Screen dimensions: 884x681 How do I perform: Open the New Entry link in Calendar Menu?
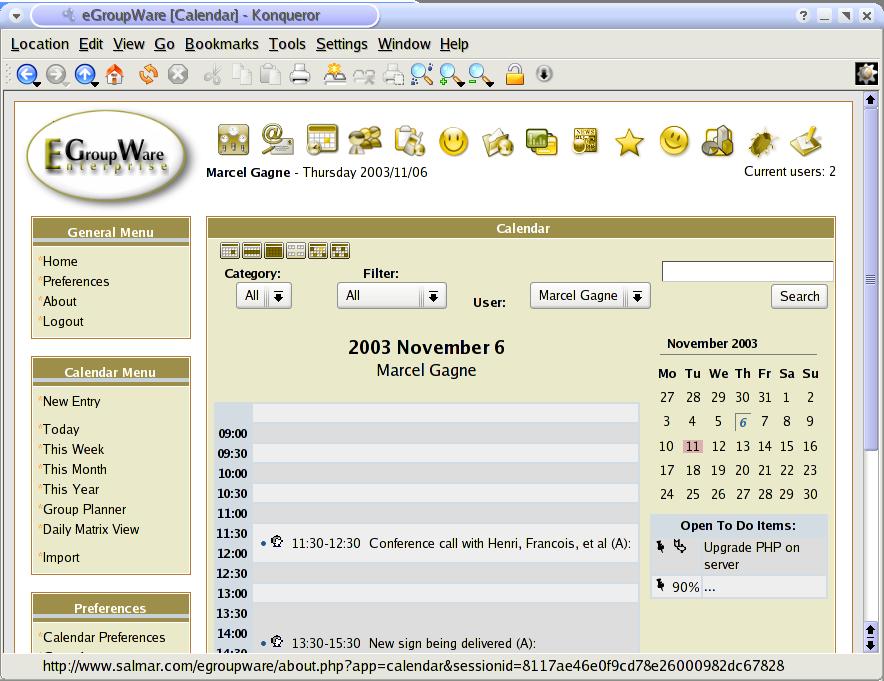pyautogui.click(x=71, y=401)
